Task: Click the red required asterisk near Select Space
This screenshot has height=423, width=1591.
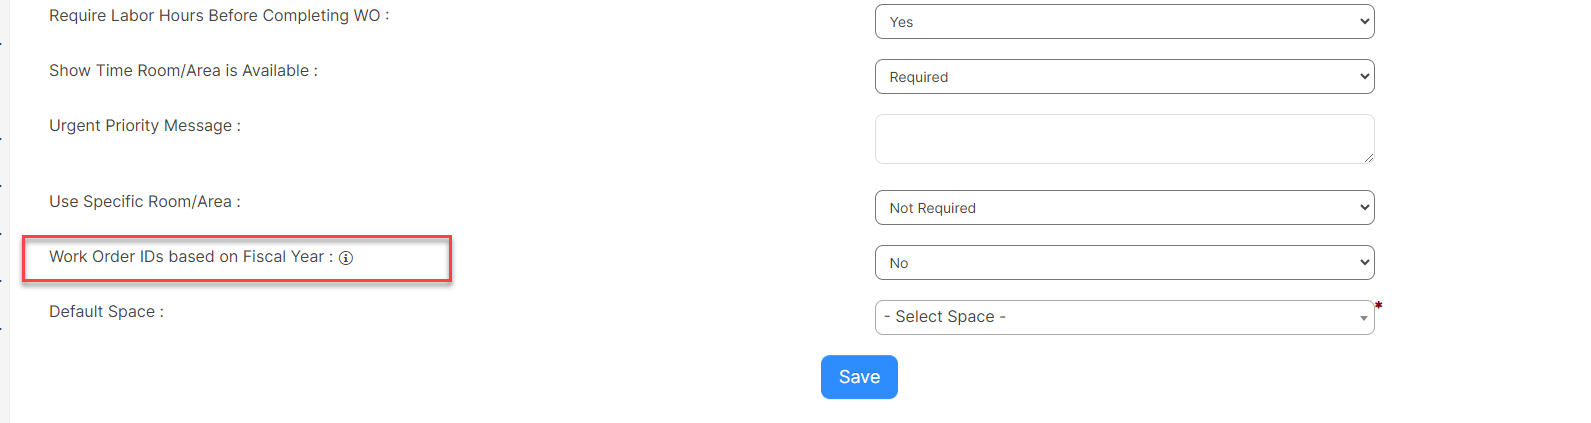Action: 1379,306
